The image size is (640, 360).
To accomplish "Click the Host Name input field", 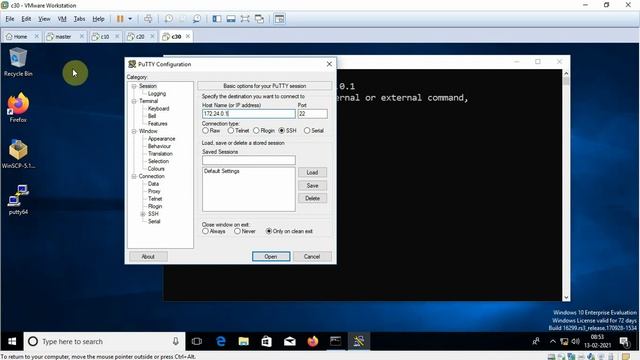I will click(x=249, y=114).
